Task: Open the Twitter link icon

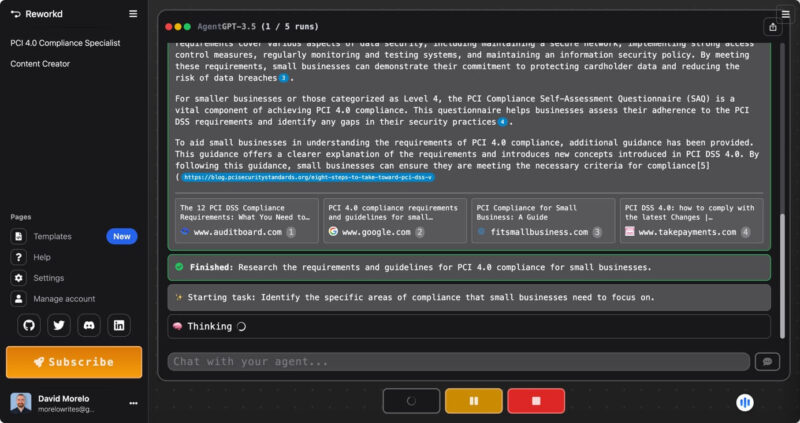Action: coord(59,326)
